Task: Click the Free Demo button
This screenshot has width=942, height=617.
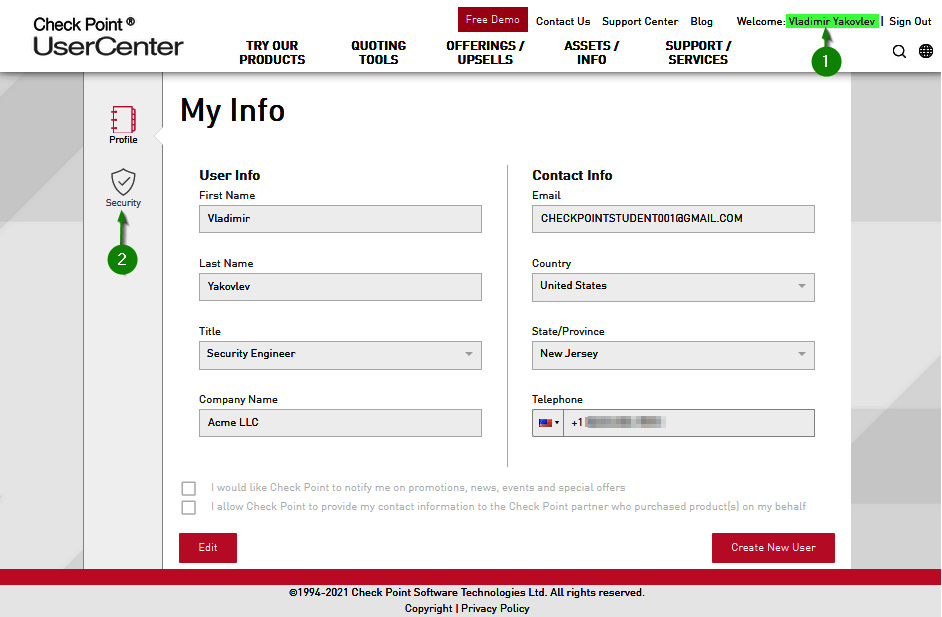Action: pyautogui.click(x=493, y=20)
